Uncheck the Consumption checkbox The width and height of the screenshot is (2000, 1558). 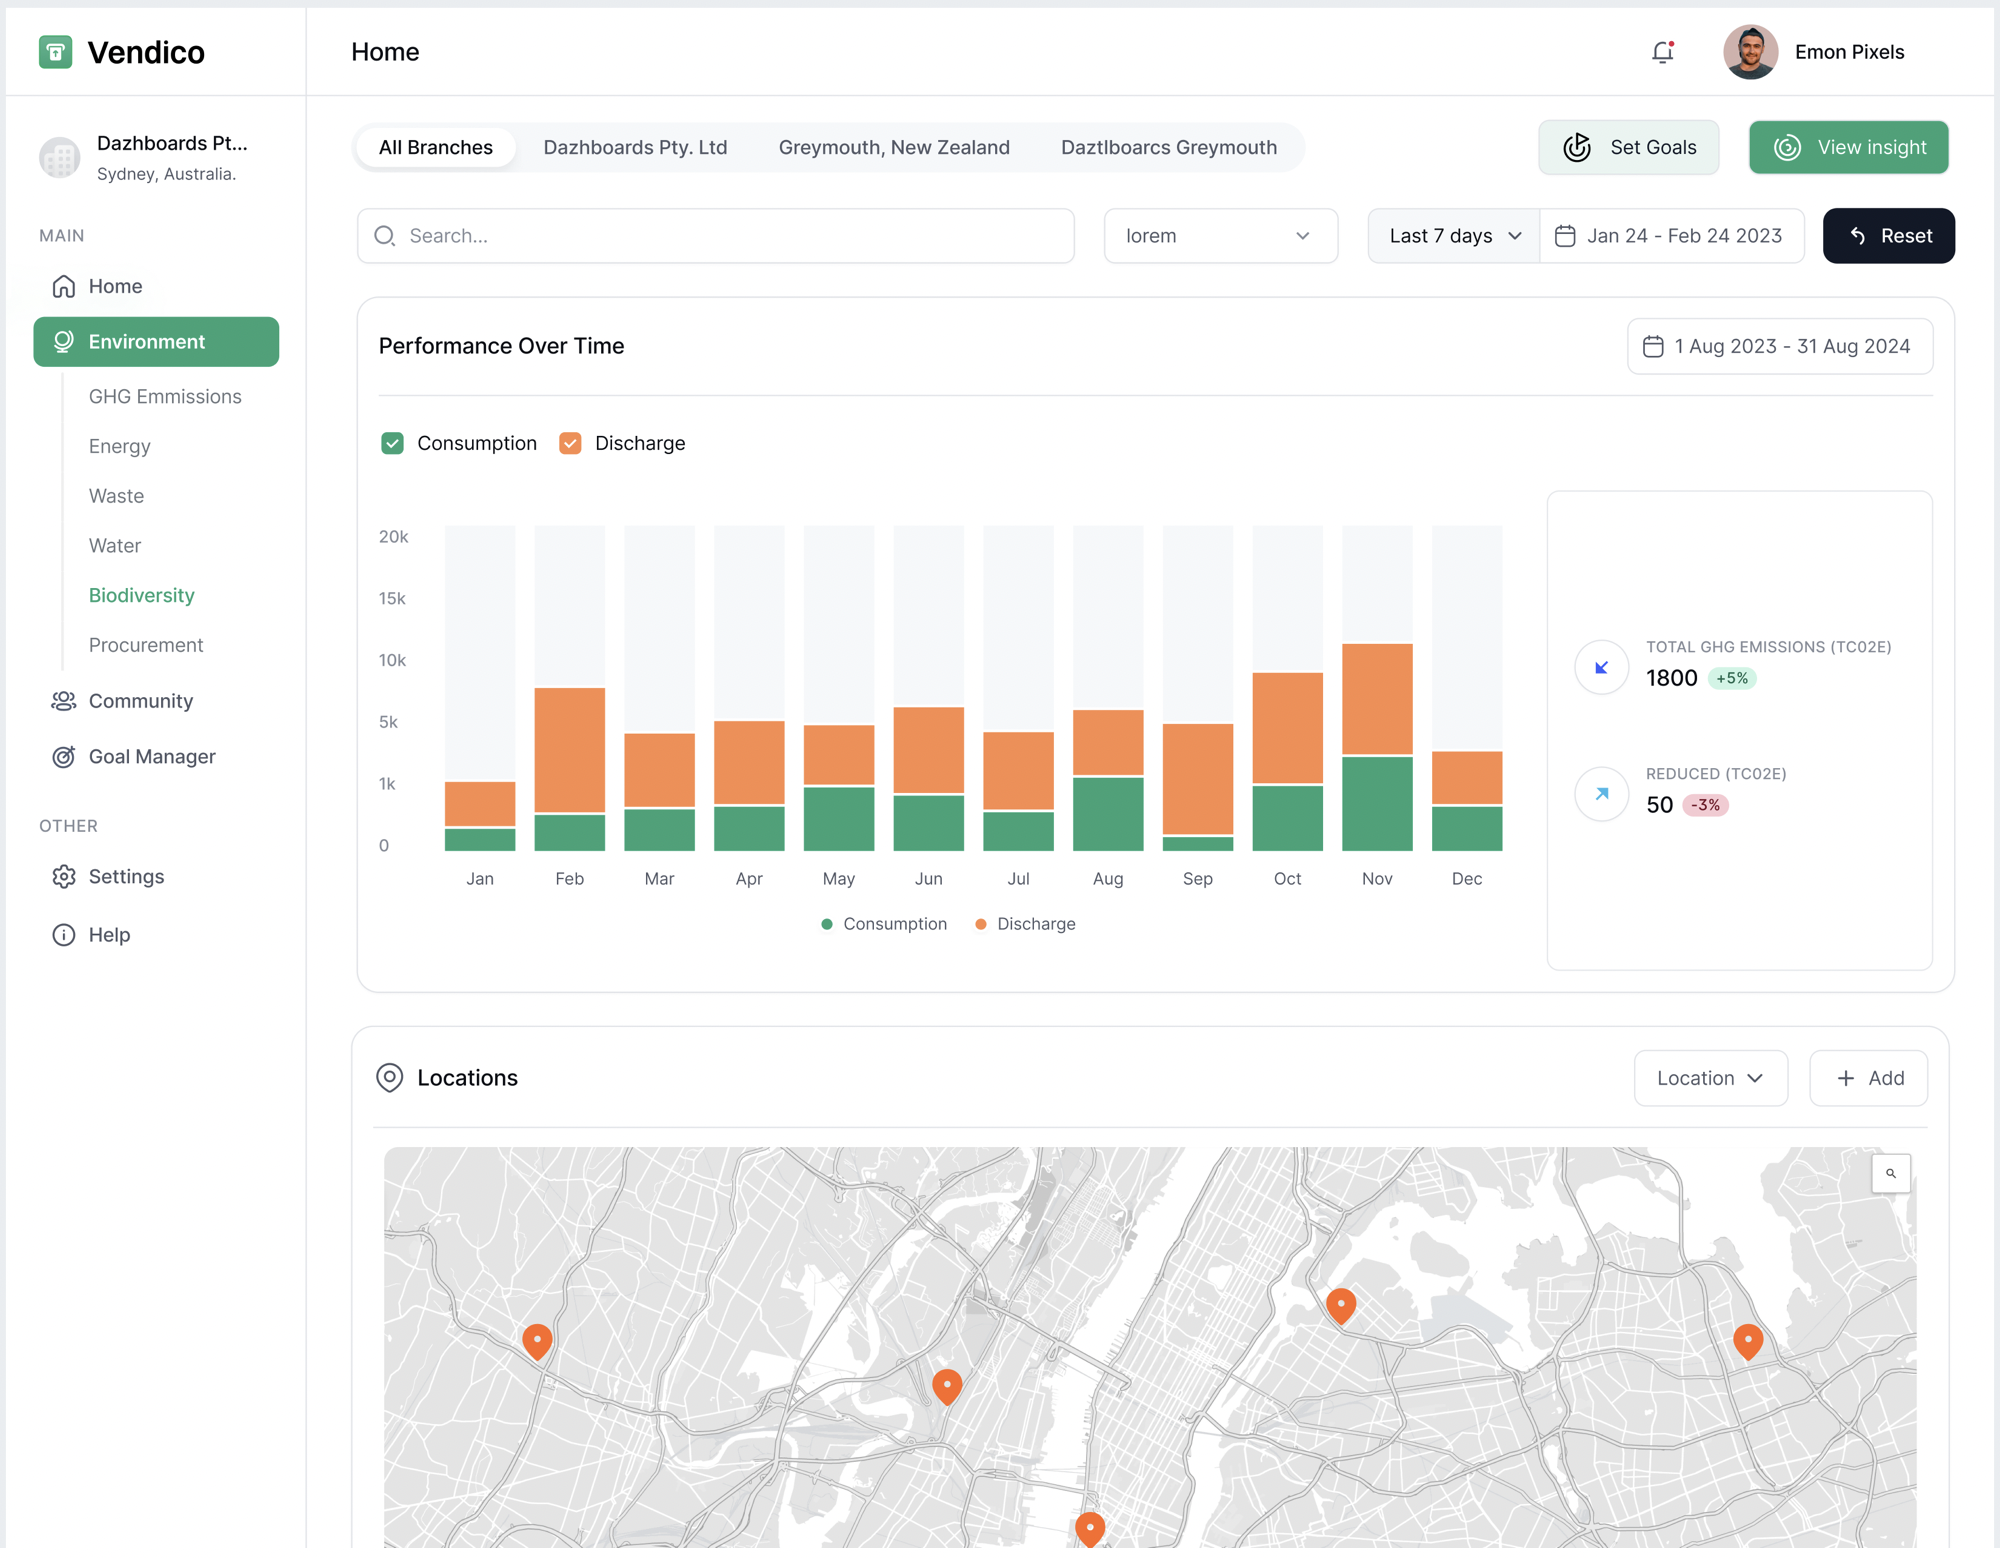point(392,443)
